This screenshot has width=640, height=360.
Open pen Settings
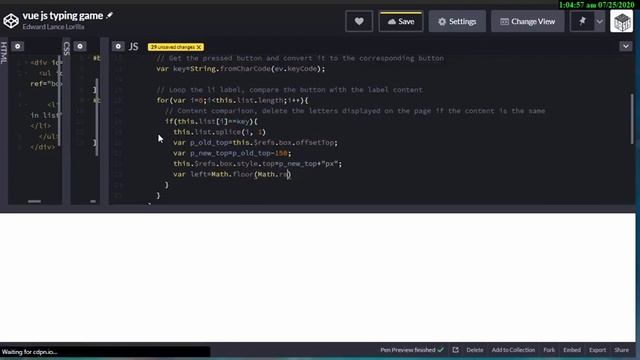(457, 21)
